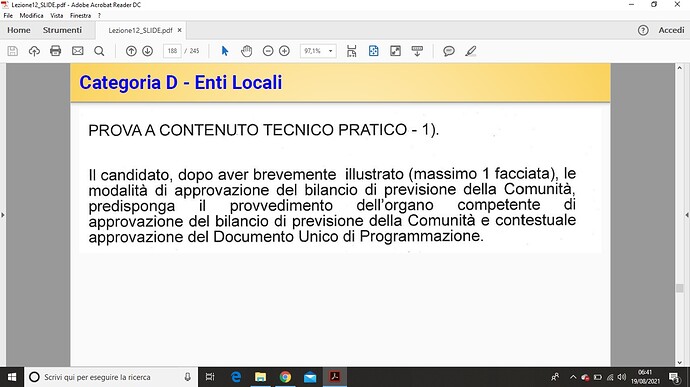Activate the Hand pan tool
The height and width of the screenshot is (387, 690).
246,51
